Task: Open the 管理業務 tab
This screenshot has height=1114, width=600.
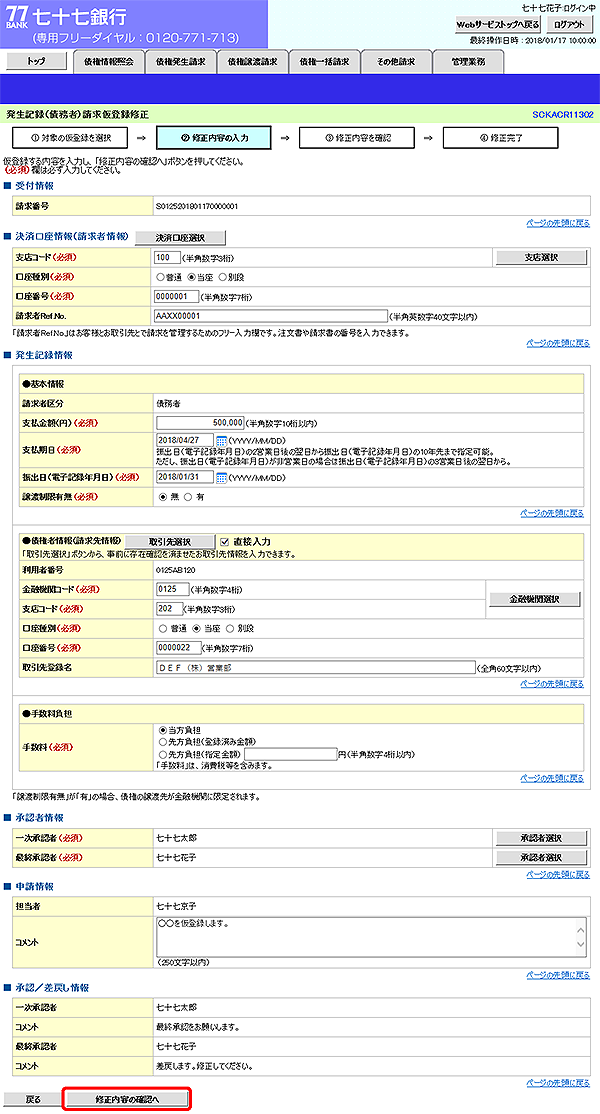Action: click(x=468, y=63)
